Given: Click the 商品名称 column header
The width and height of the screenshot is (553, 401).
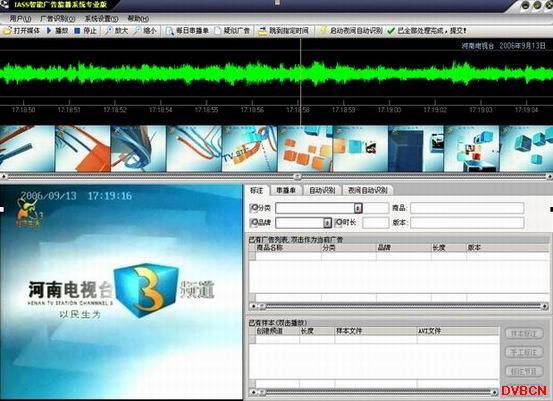Looking at the screenshot, I should click(x=288, y=248).
